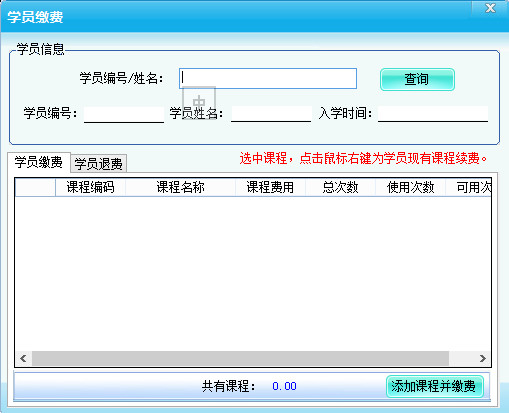509x413 pixels.
Task: Click the 添加课程并缴费 button
Action: [x=434, y=386]
